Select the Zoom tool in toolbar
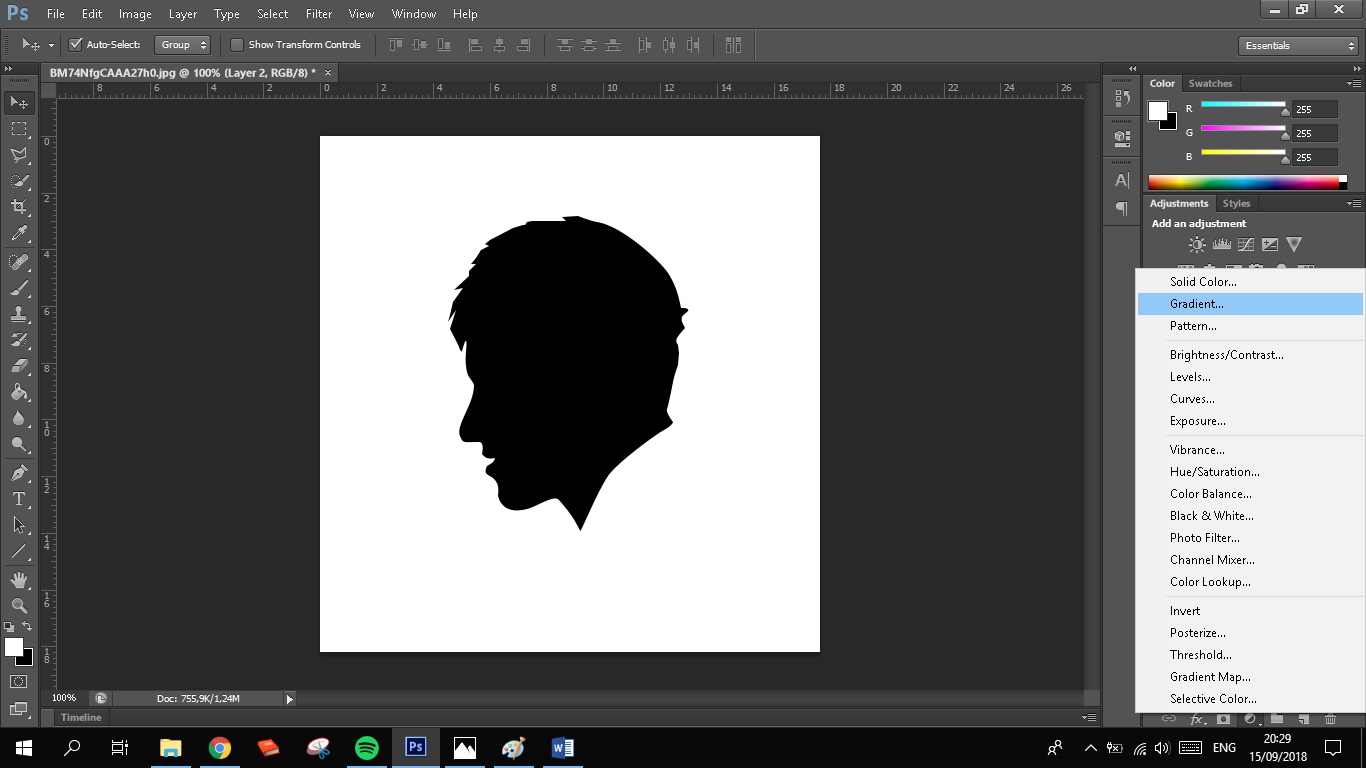 [x=19, y=606]
